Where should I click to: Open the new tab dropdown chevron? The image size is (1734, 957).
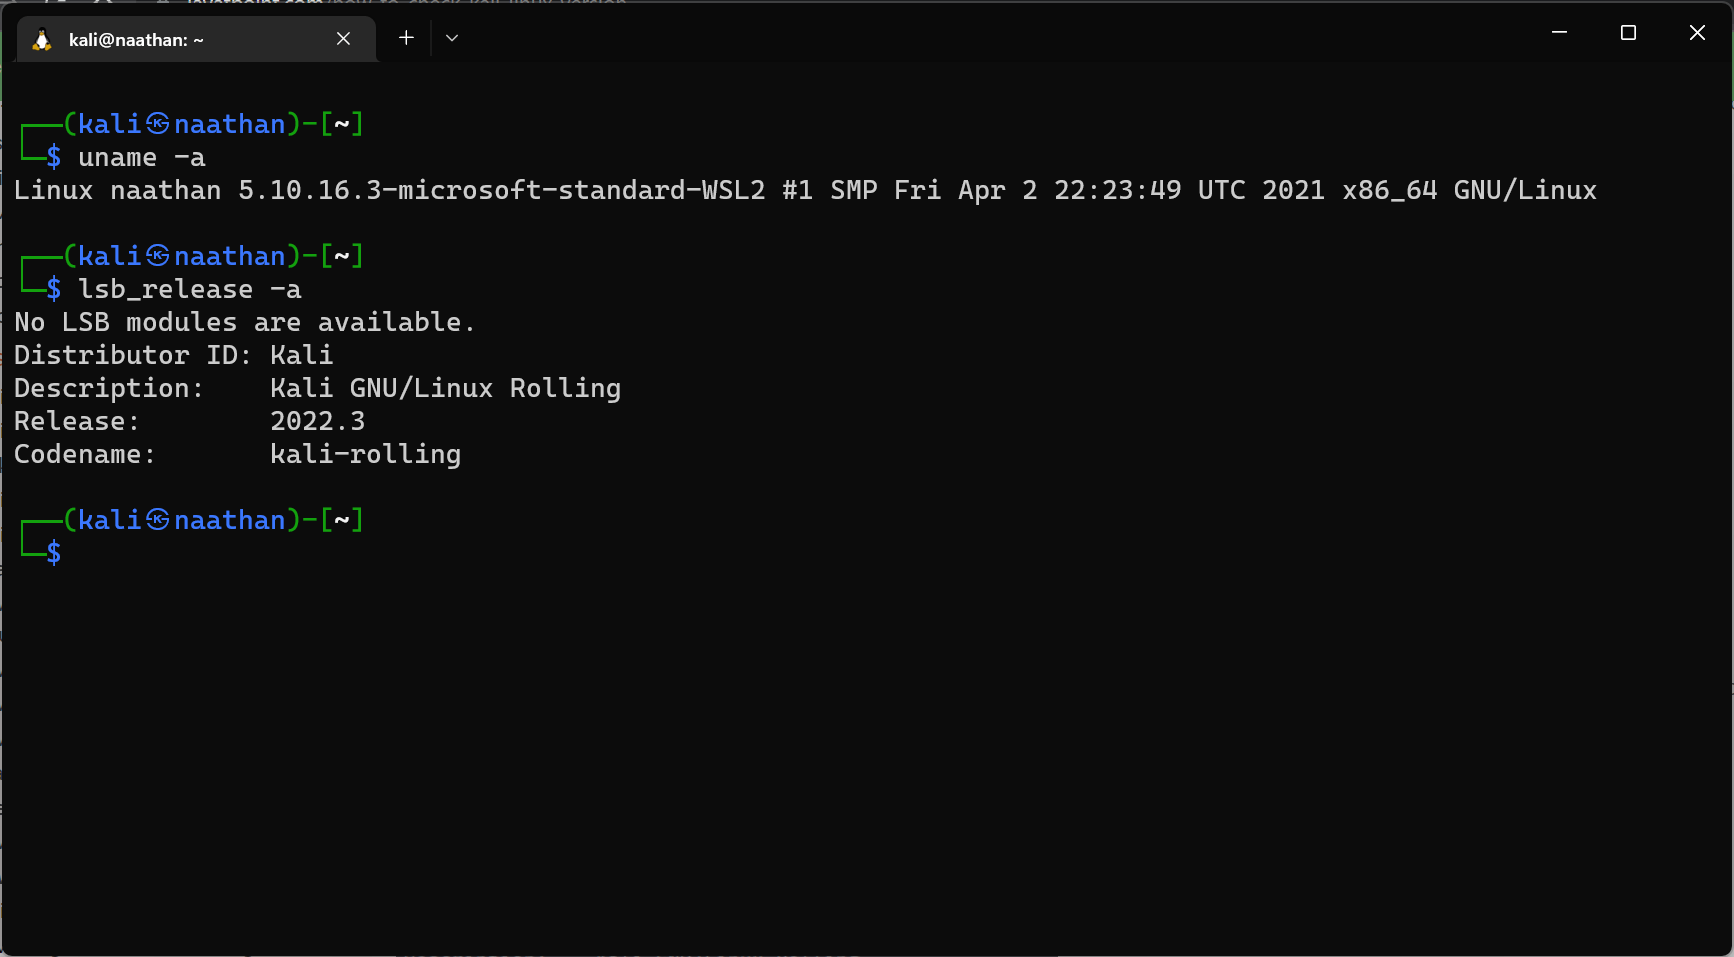(451, 37)
